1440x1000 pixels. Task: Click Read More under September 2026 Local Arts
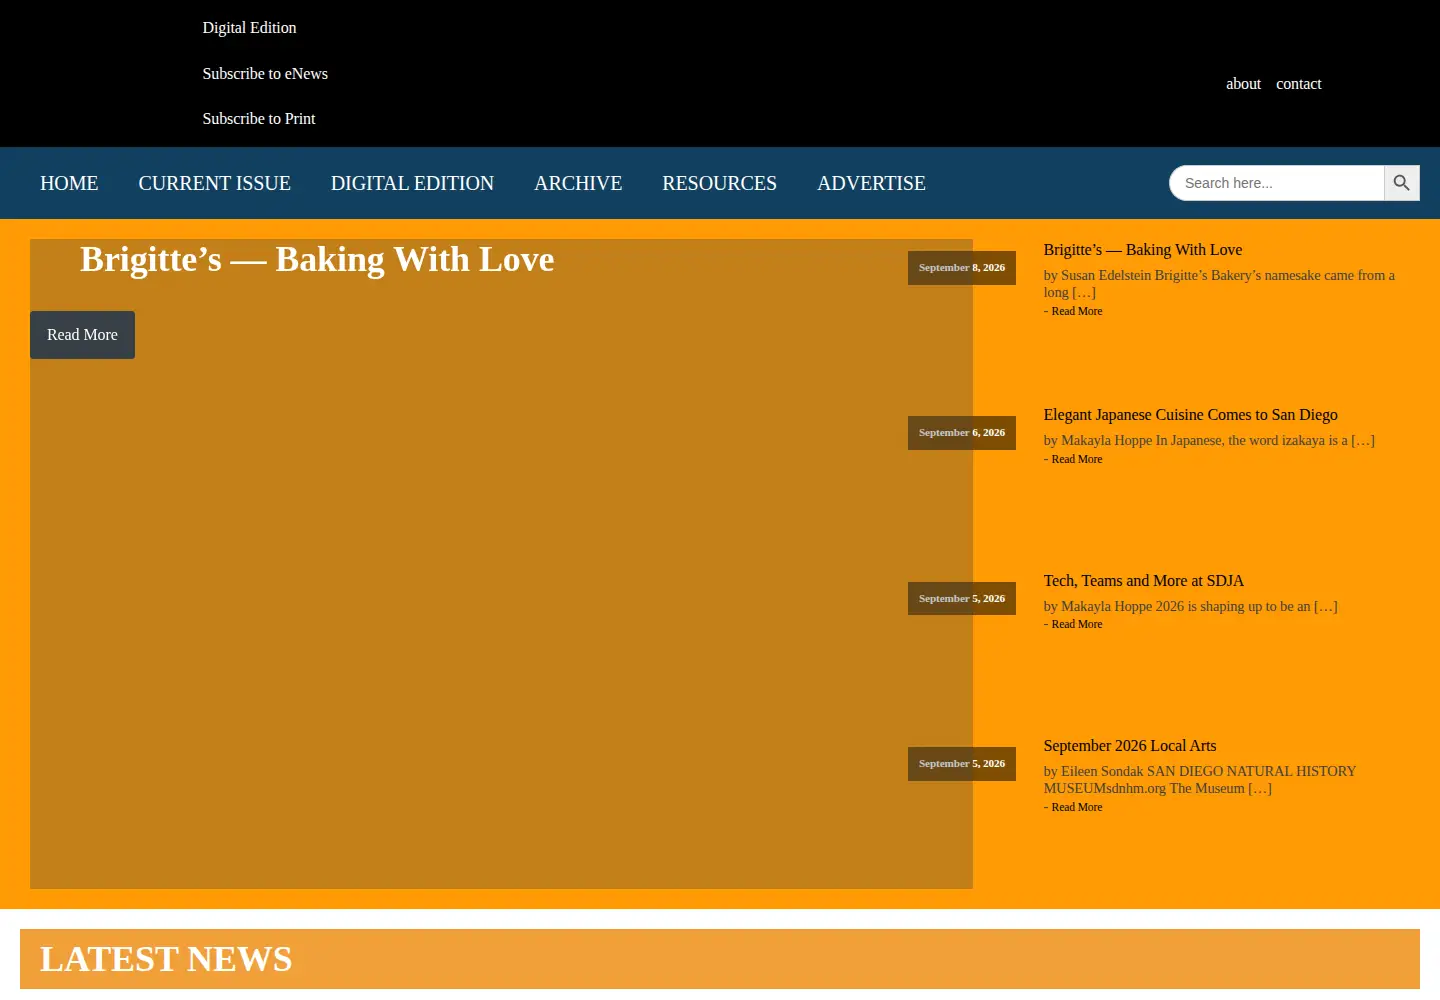tap(1077, 808)
